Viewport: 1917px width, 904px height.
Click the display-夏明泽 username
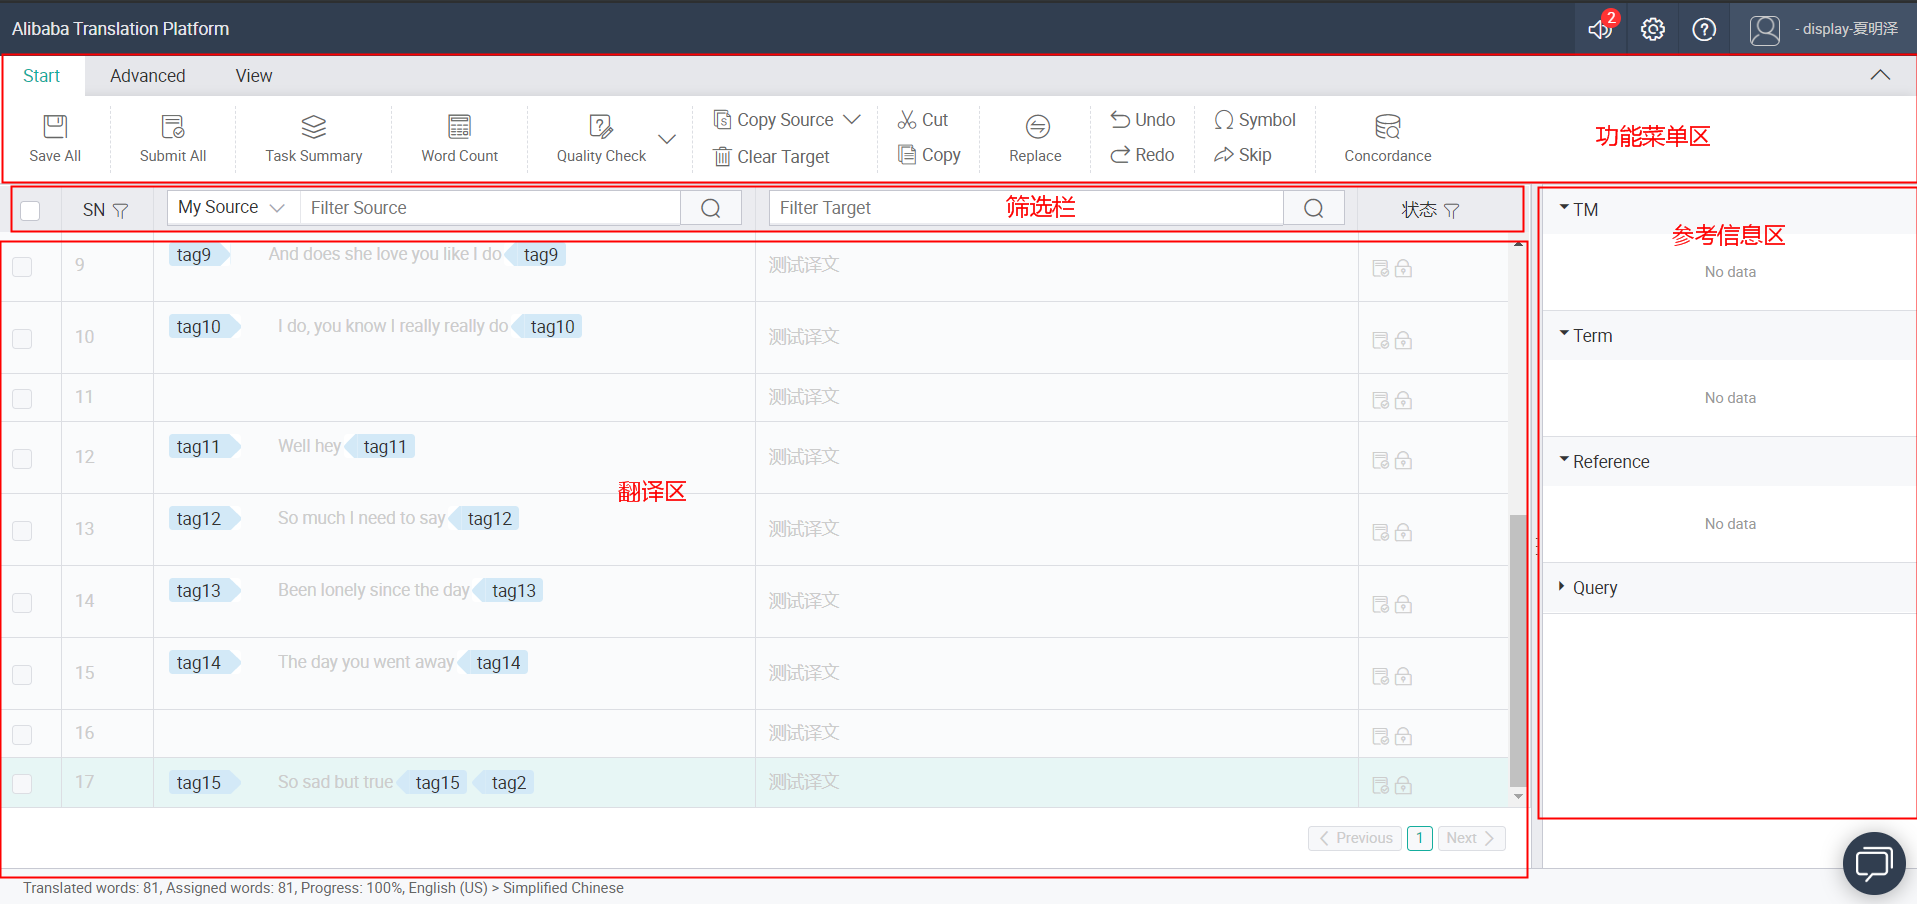pos(1848,29)
